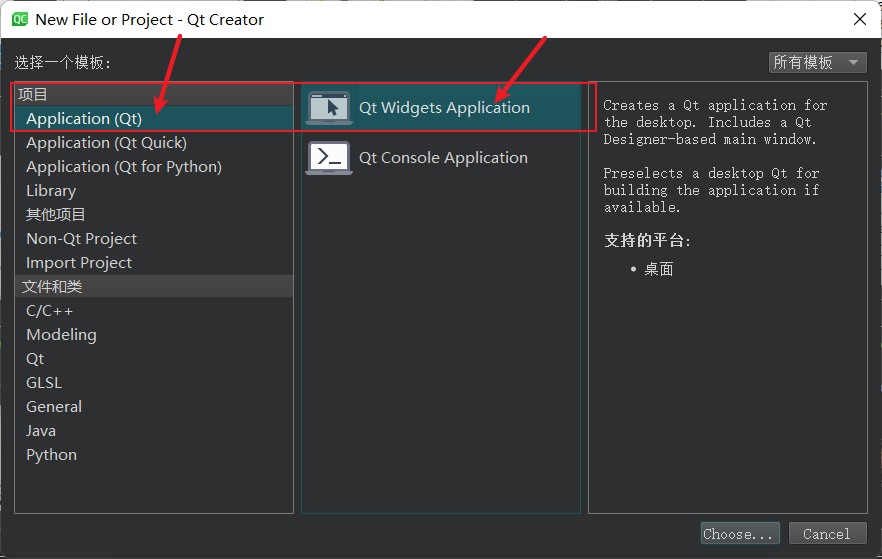Click the Qt Widgets Application icon

[329, 107]
